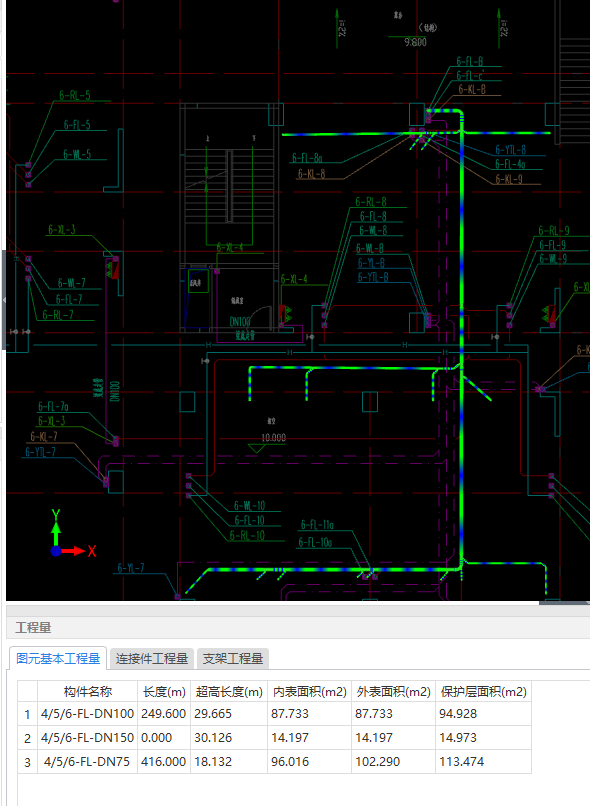Click the 6-RL-7 pipe label

(58, 315)
